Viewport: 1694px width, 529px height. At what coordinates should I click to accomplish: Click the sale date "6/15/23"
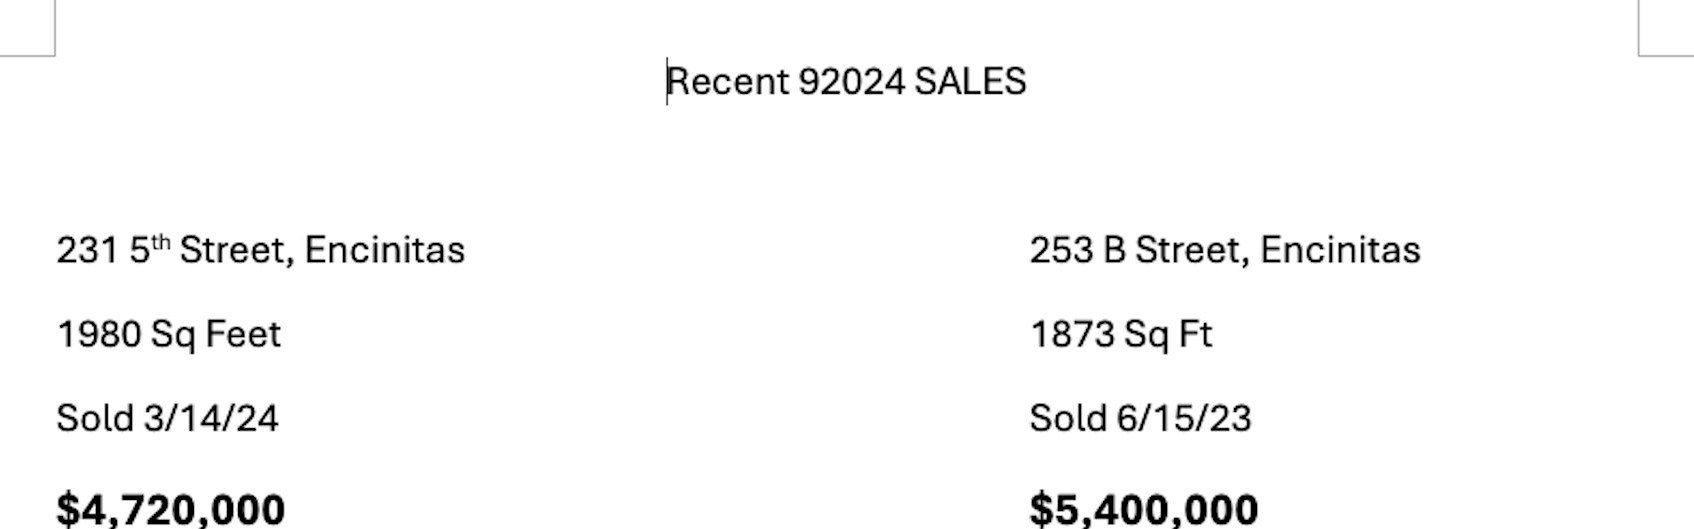1184,418
